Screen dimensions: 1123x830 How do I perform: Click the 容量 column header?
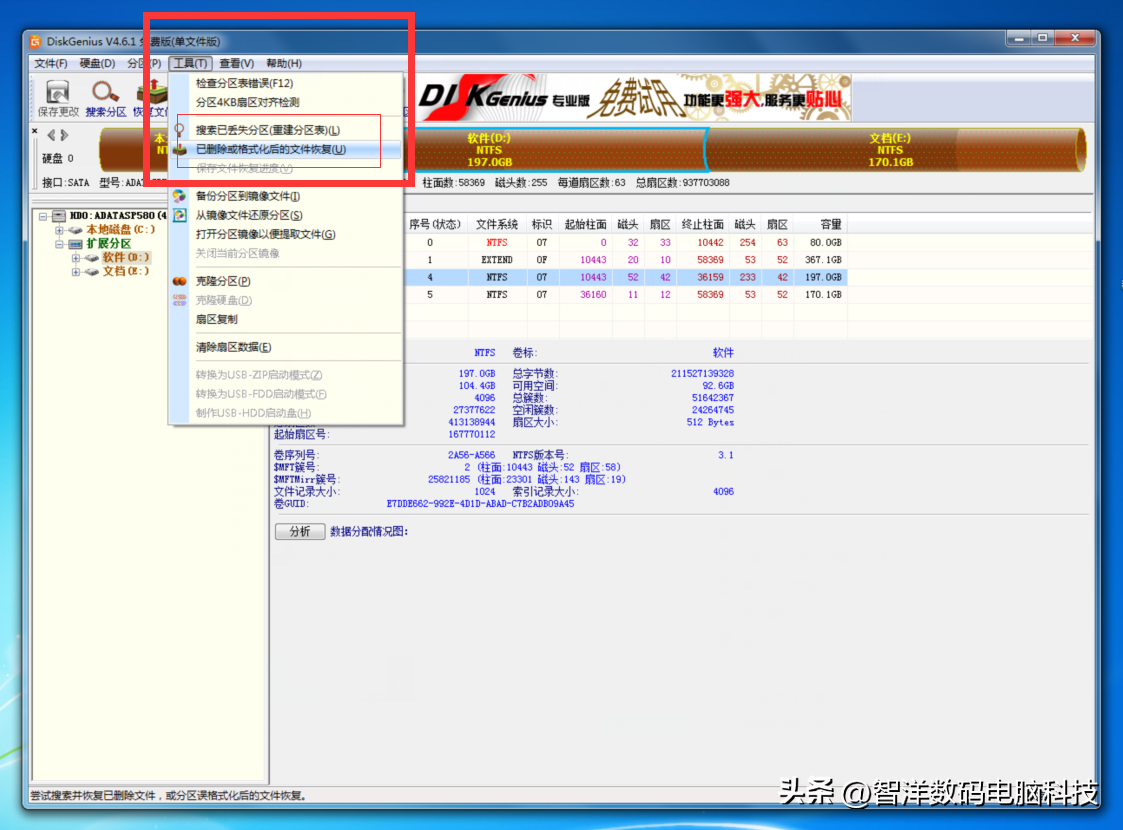[821, 225]
